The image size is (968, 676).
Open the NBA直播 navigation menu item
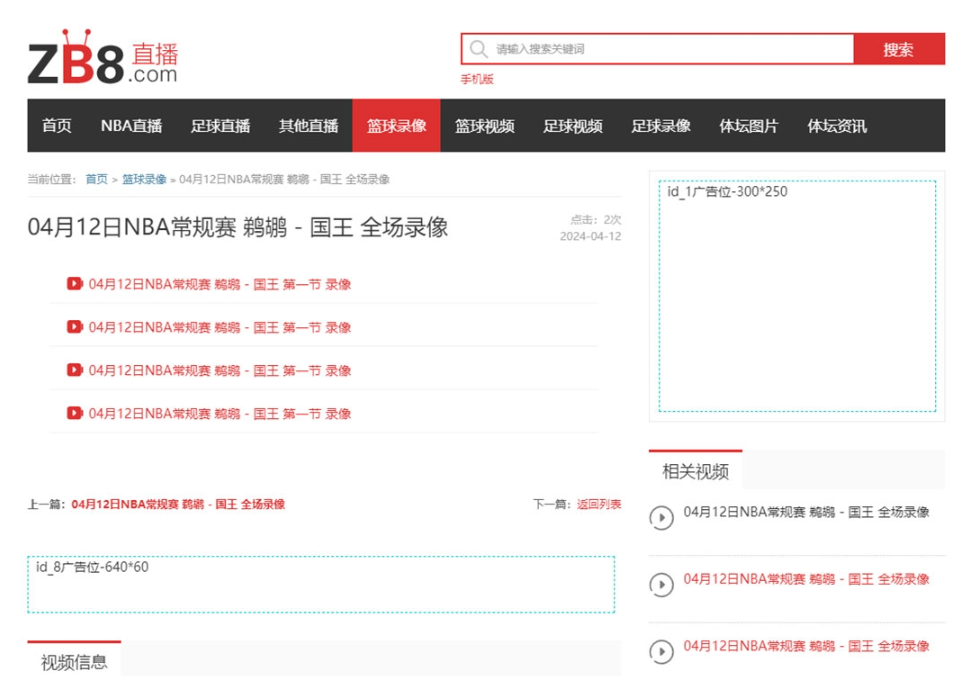(131, 126)
